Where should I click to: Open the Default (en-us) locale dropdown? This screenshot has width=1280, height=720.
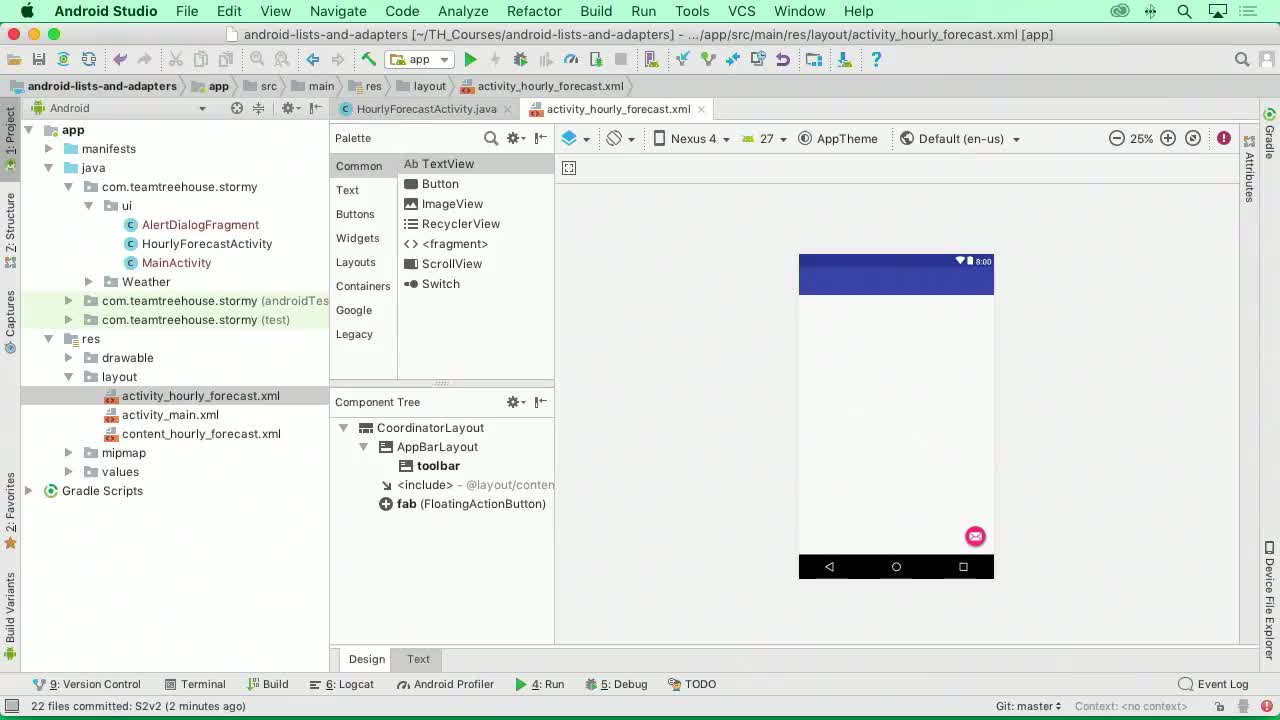960,139
